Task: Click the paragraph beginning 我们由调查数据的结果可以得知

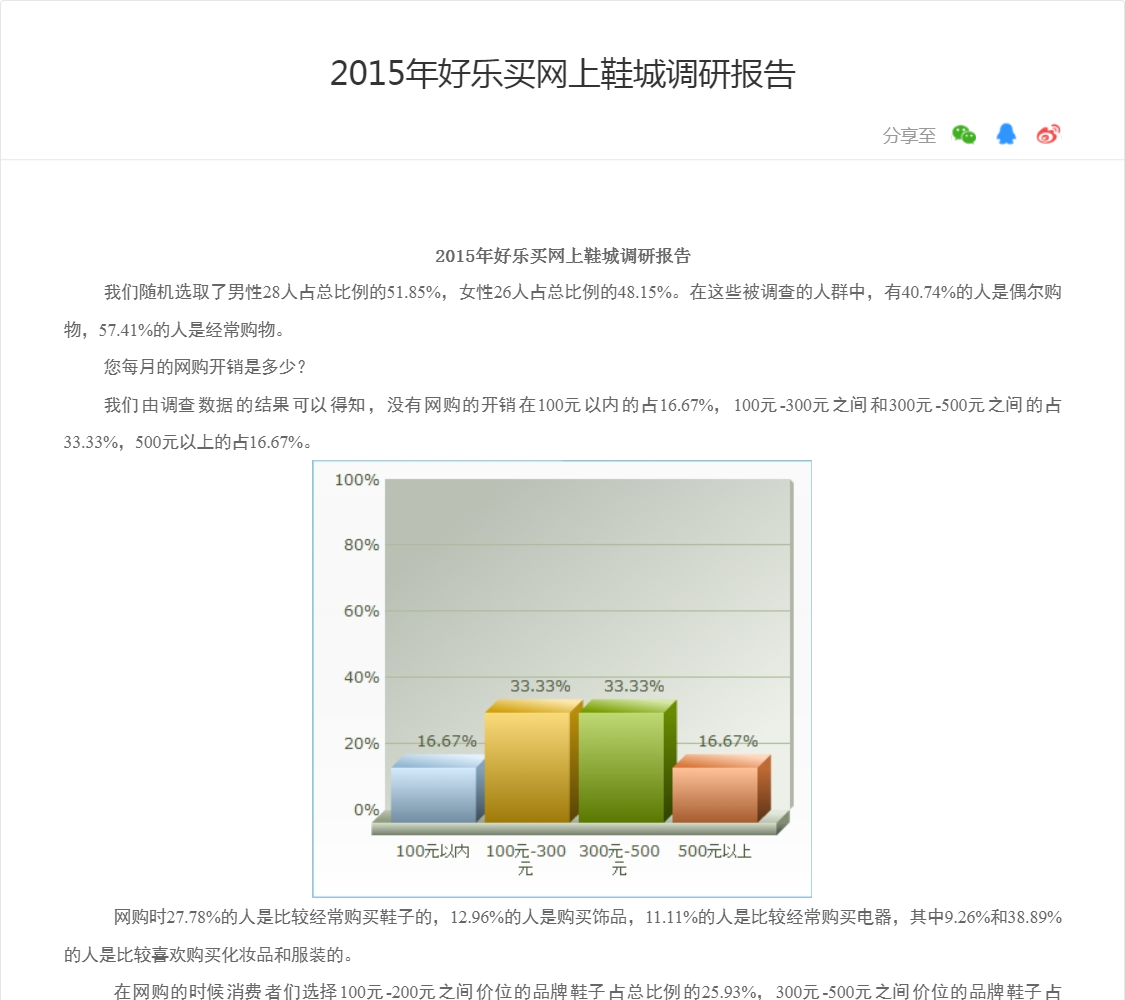Action: (562, 423)
